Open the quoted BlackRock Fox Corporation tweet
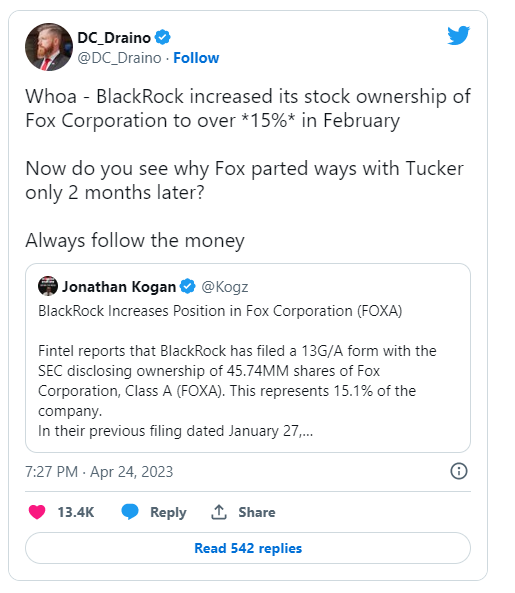This screenshot has height=593, width=515. tap(248, 358)
